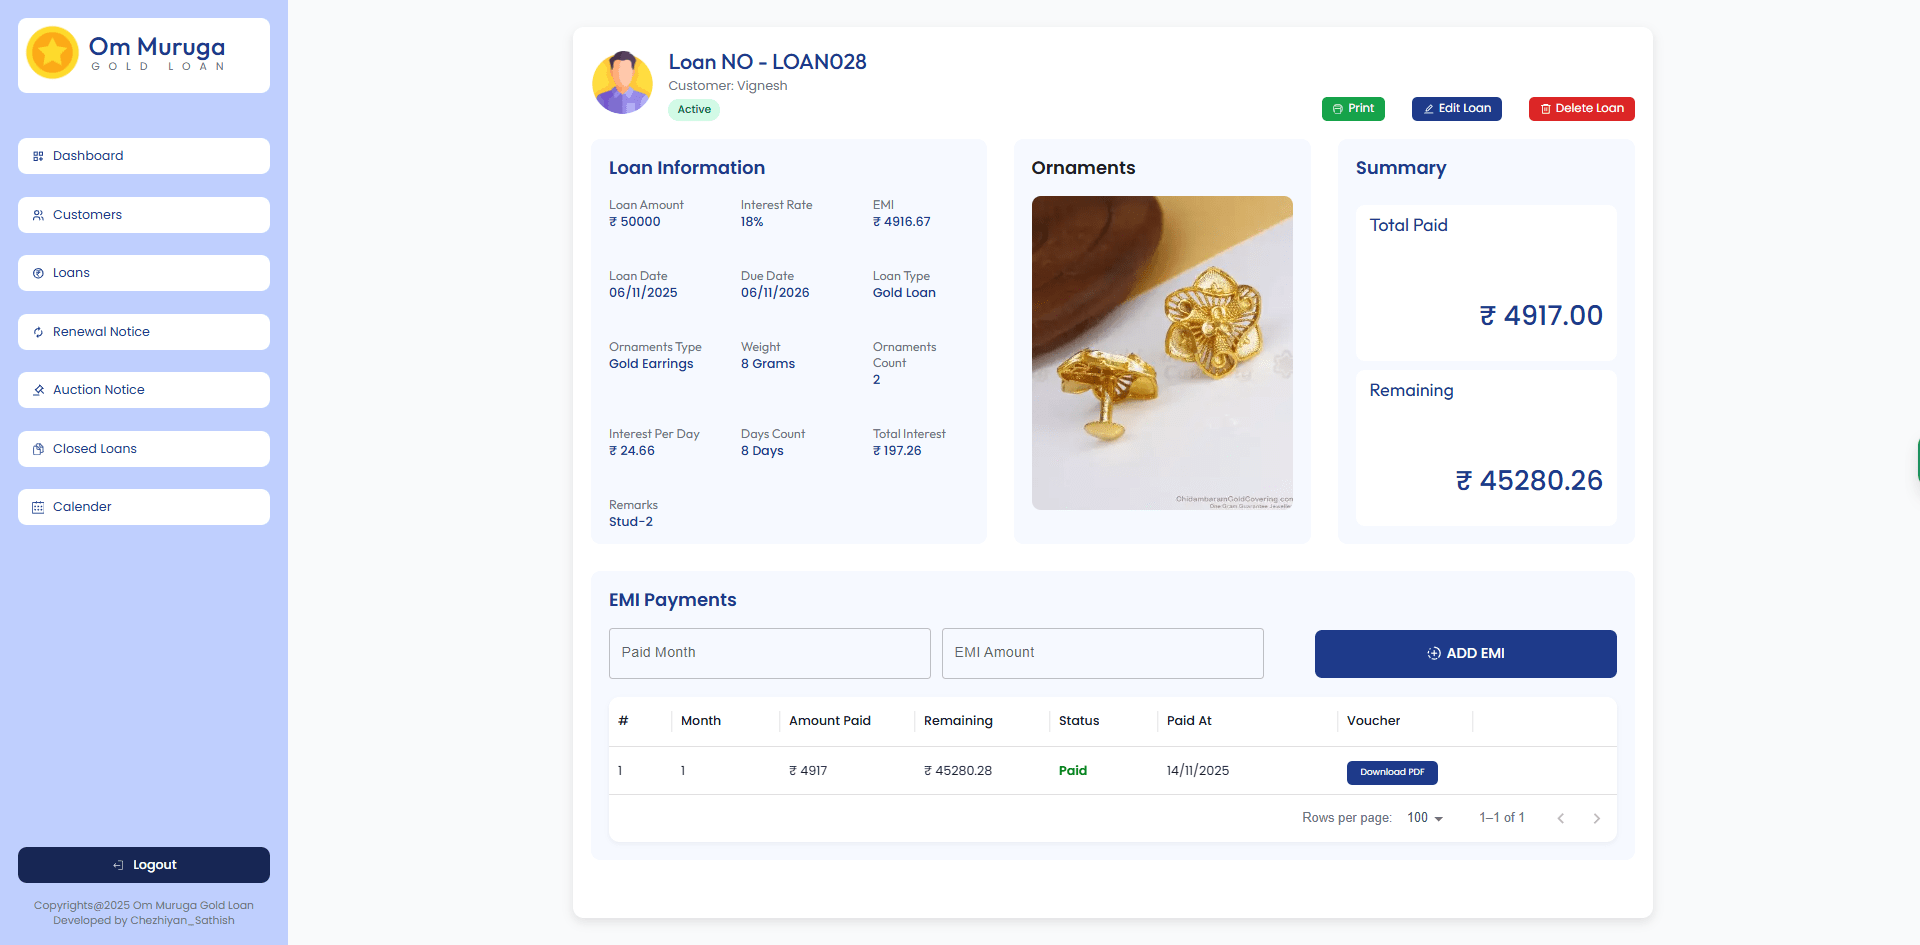Print the loan details

pyautogui.click(x=1352, y=108)
